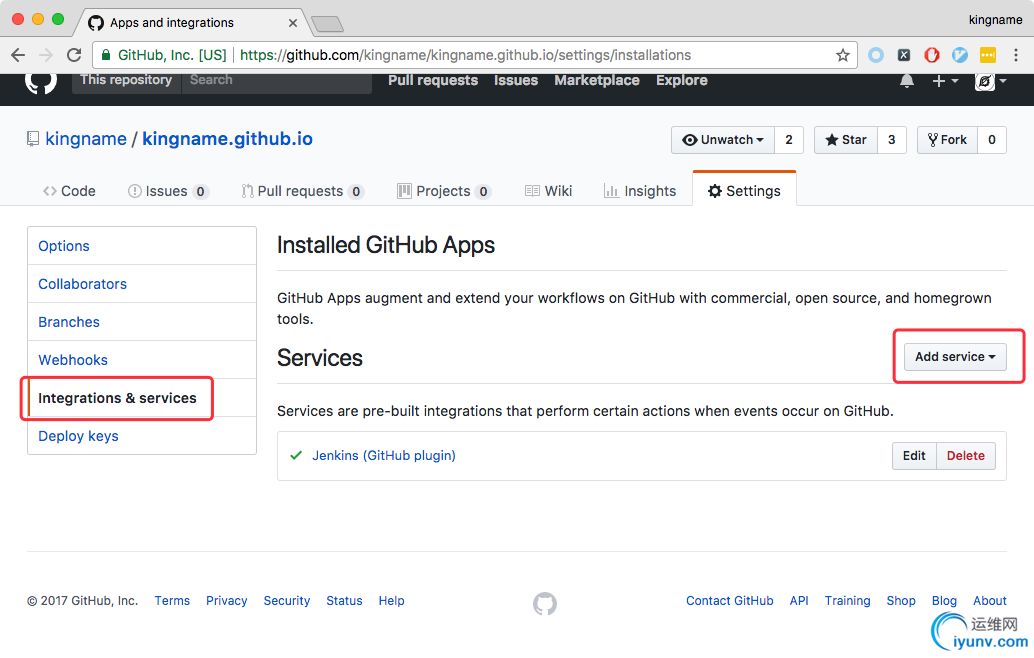Open the Blog footer link

click(x=944, y=601)
